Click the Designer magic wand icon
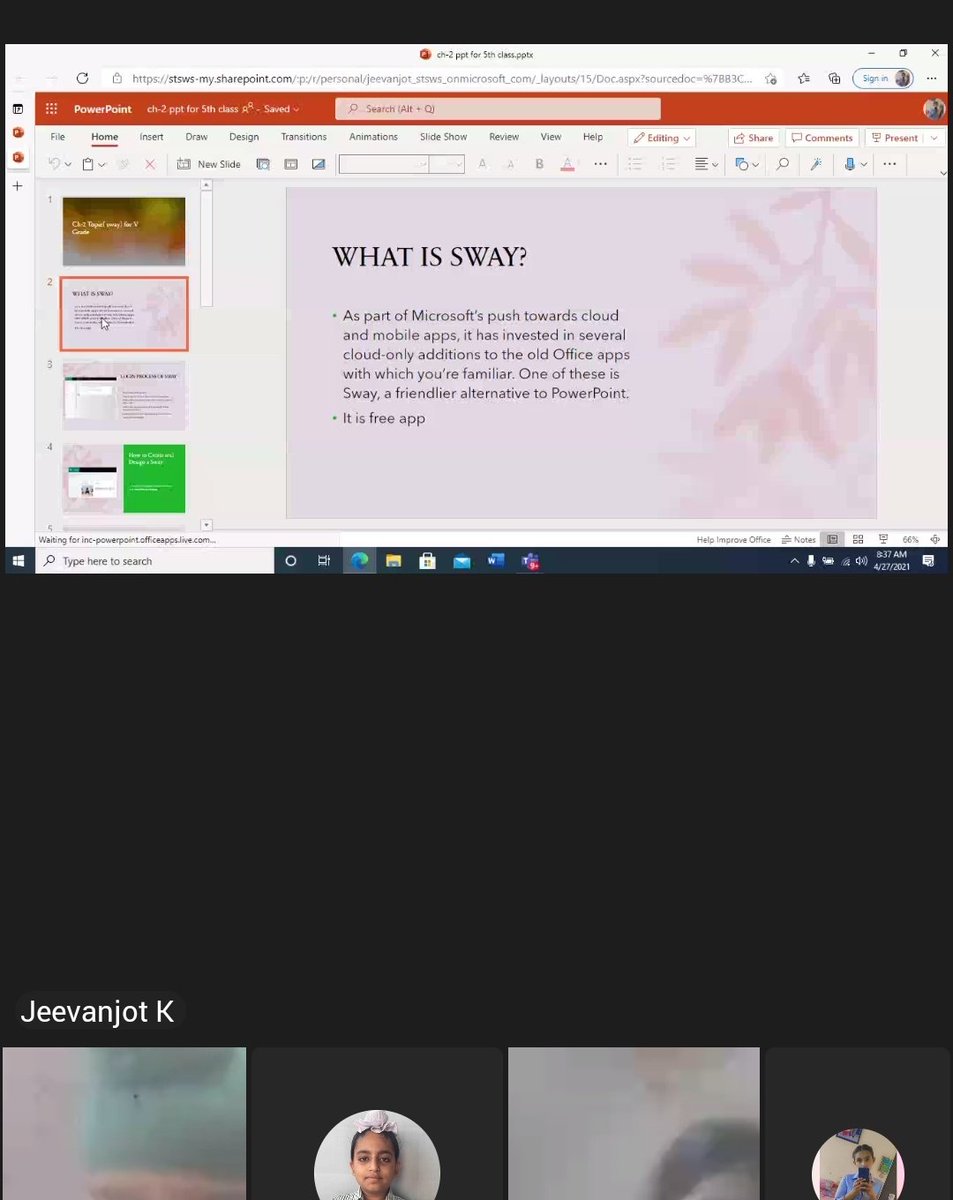This screenshot has width=953, height=1200. tap(816, 164)
